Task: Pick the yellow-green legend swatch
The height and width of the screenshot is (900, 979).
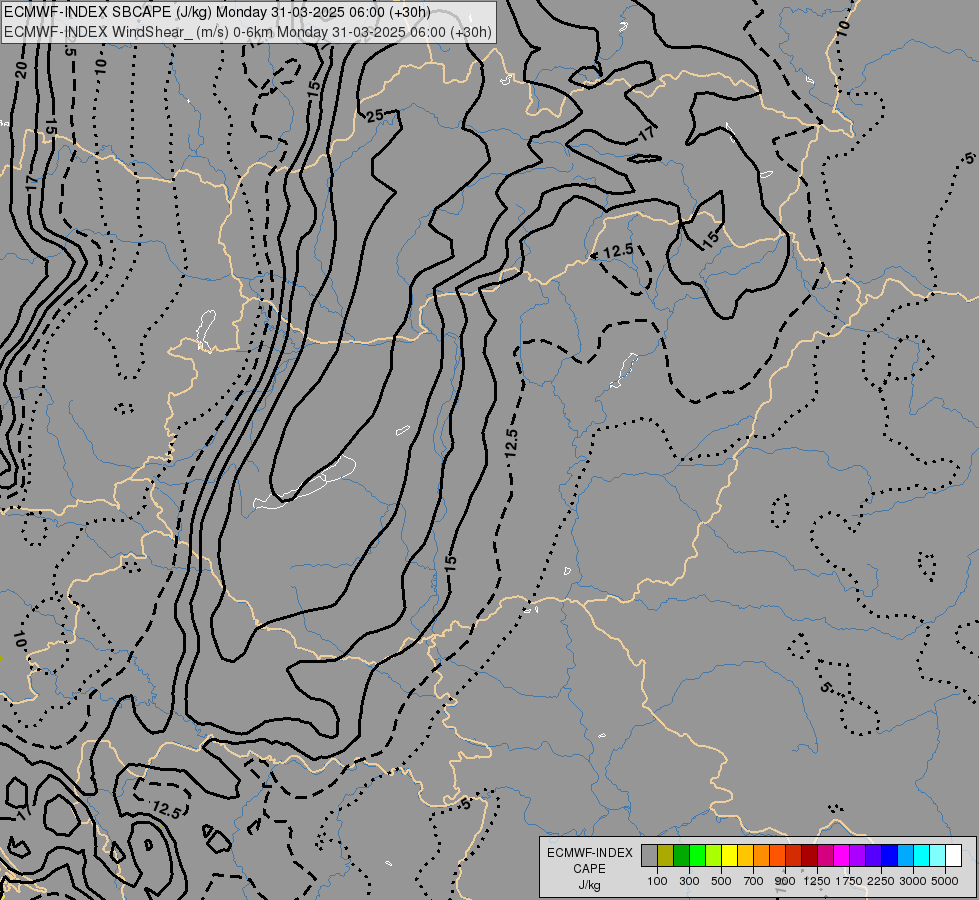Action: point(714,856)
